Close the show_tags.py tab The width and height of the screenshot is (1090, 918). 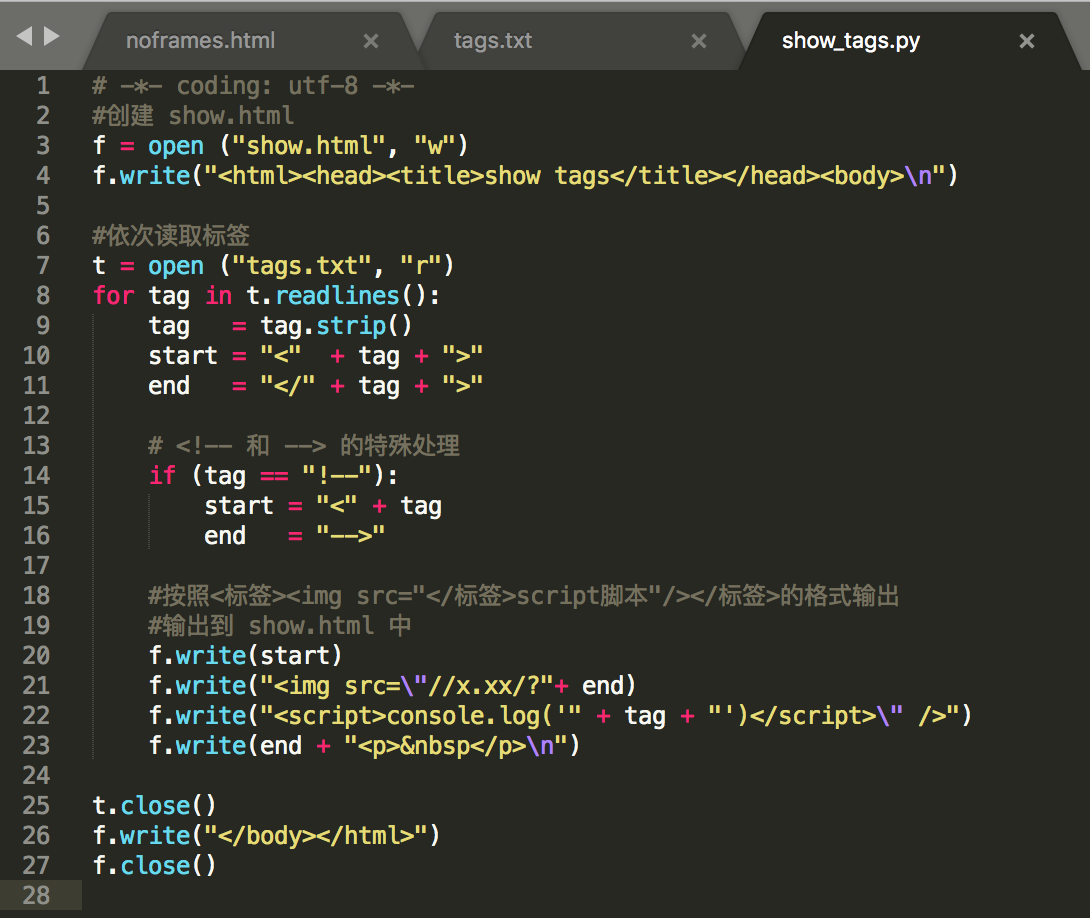(1027, 41)
